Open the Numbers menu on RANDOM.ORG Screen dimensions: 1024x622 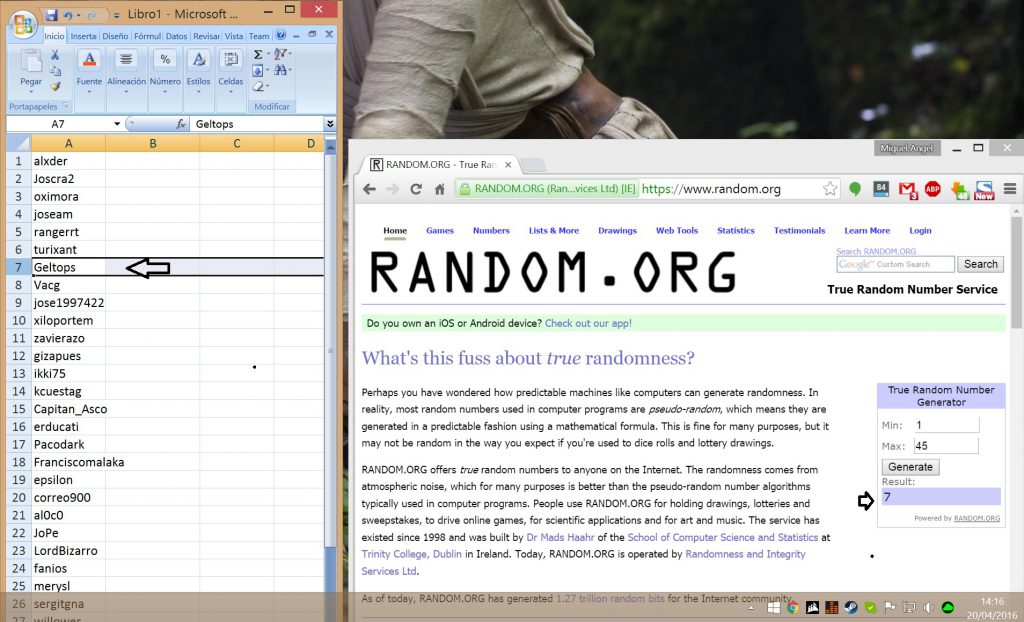(491, 231)
